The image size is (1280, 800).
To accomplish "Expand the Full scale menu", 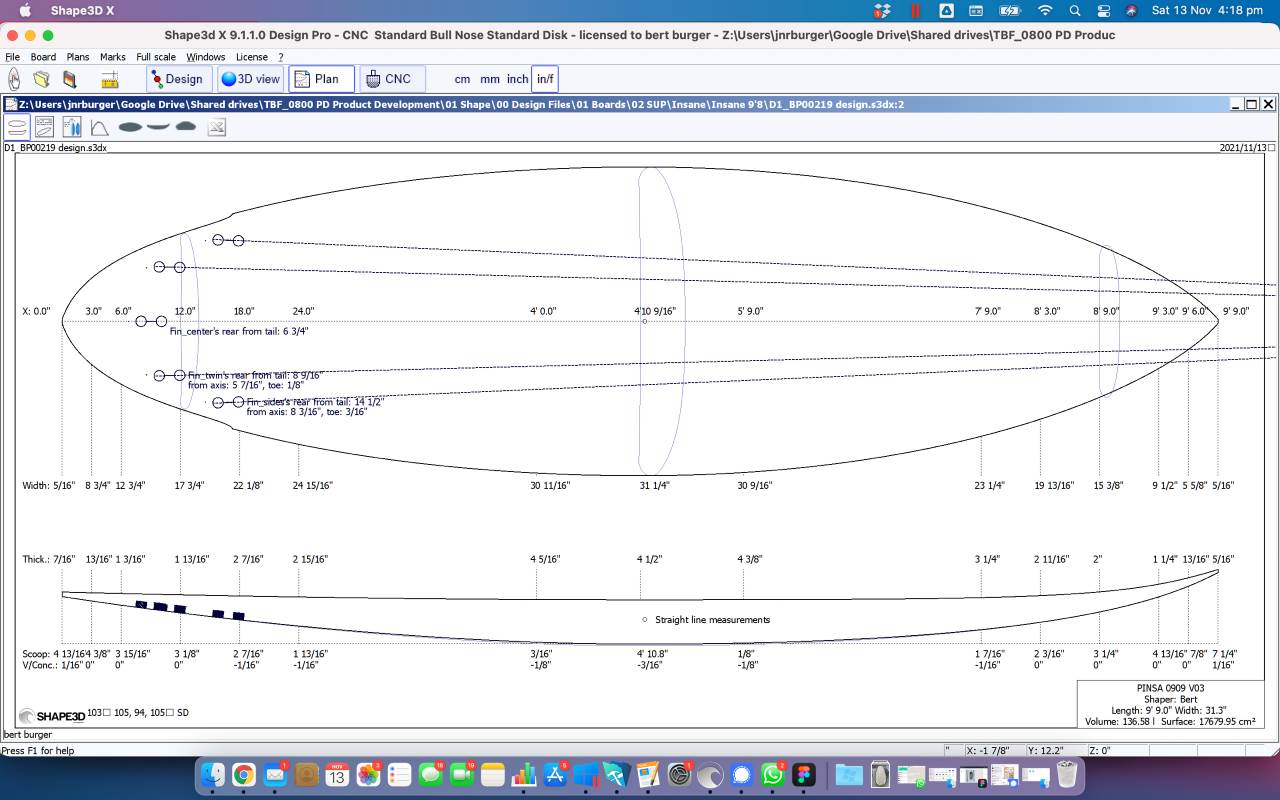I will point(156,57).
